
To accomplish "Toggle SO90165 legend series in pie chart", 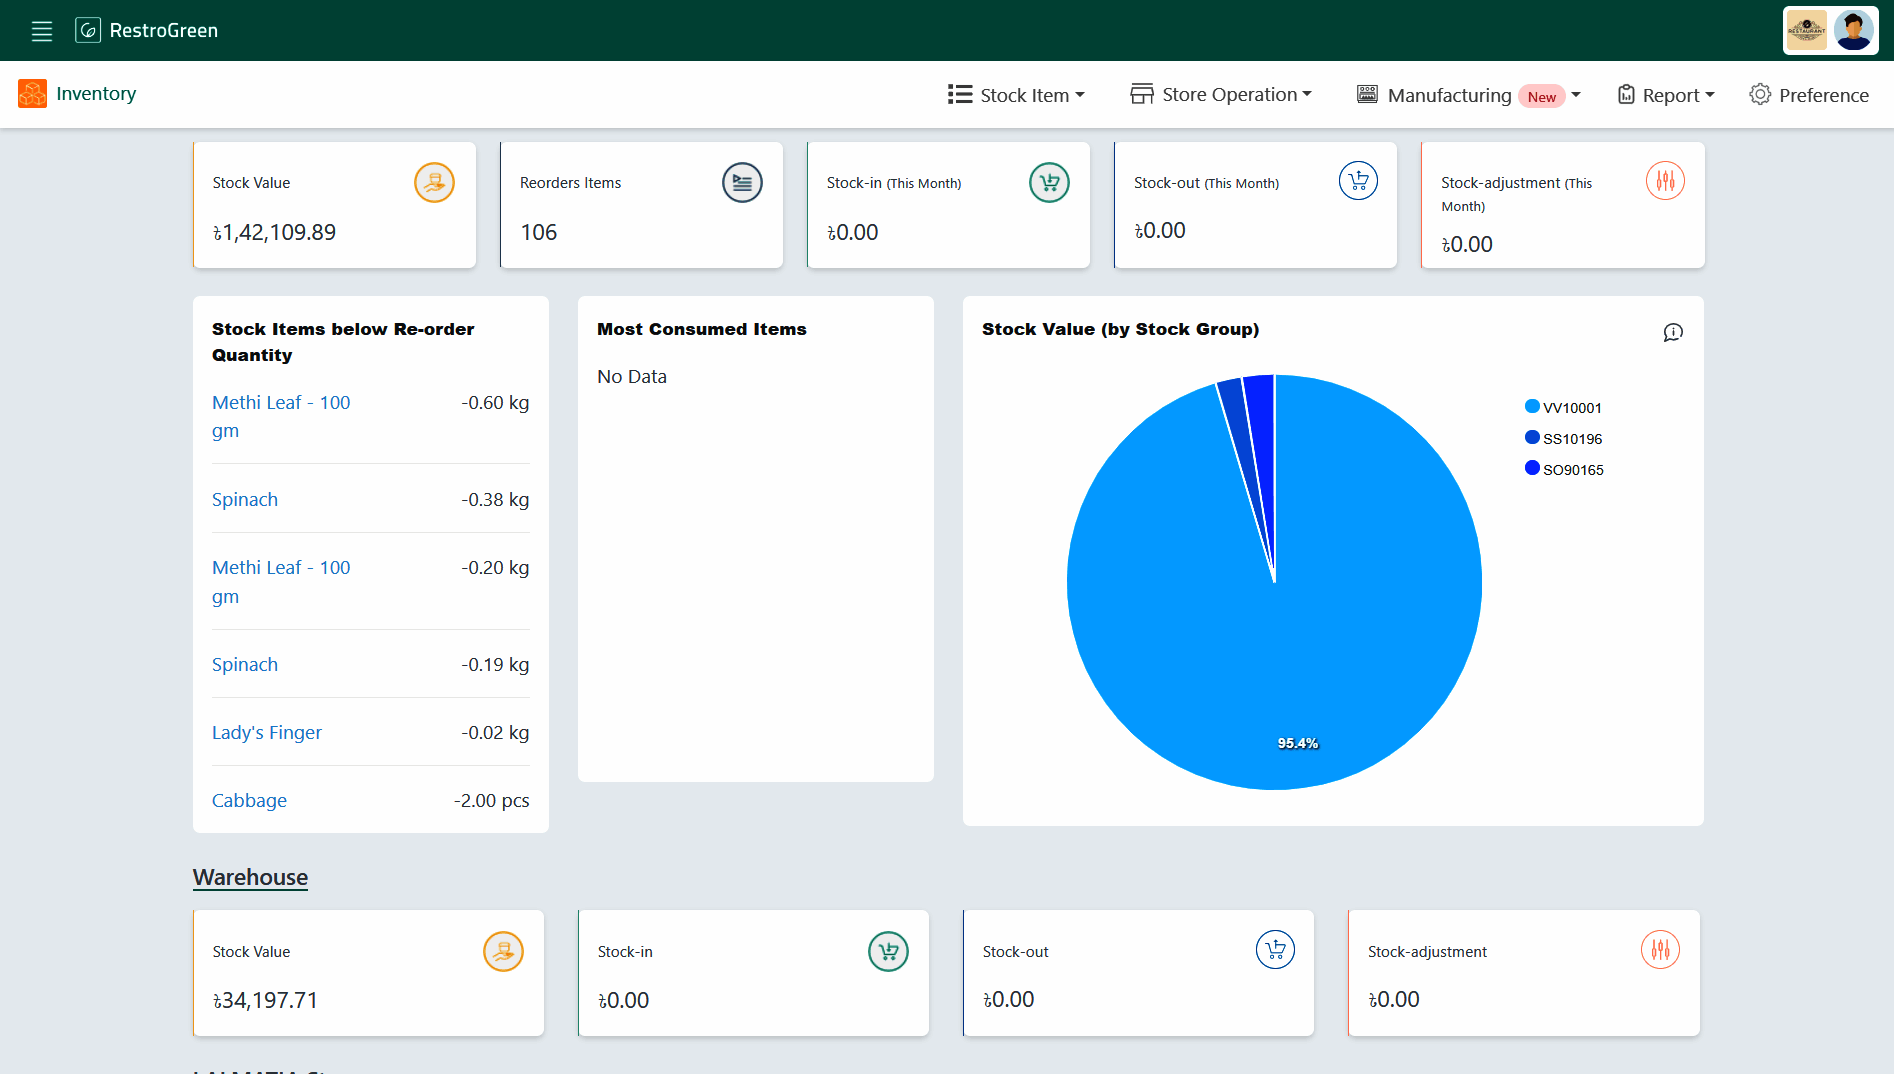I will pos(1563,469).
